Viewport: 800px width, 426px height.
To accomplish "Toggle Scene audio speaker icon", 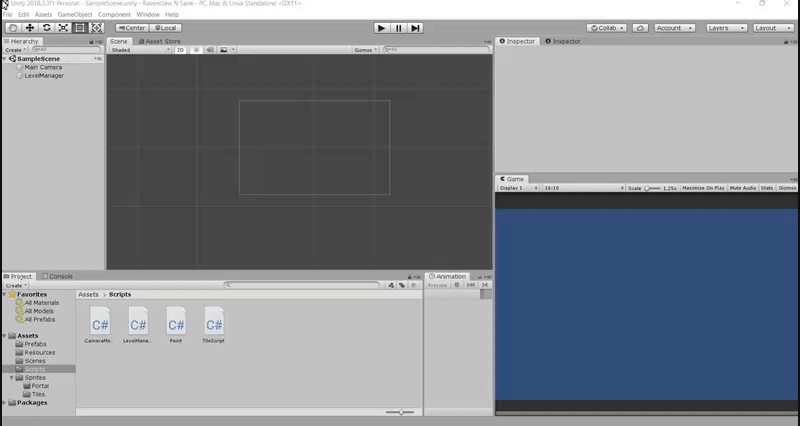I will coord(210,50).
